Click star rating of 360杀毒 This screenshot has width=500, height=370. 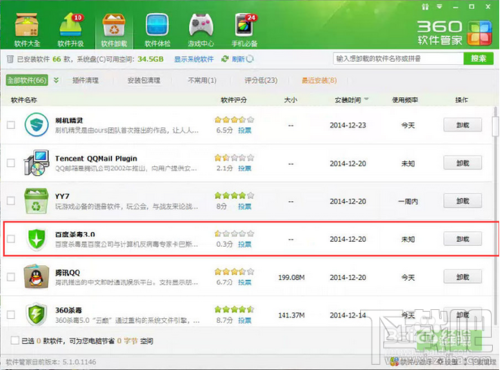(x=234, y=310)
